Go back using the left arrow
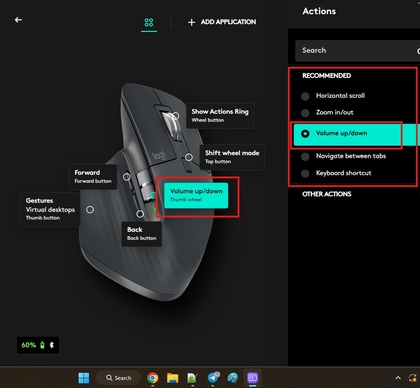This screenshot has width=420, height=388. point(18,20)
